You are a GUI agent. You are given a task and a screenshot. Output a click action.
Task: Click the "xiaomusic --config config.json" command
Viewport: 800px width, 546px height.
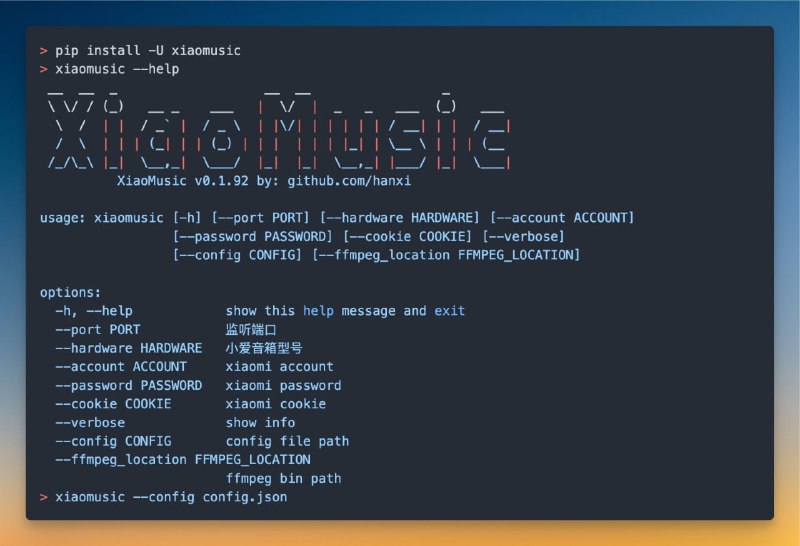(170, 496)
